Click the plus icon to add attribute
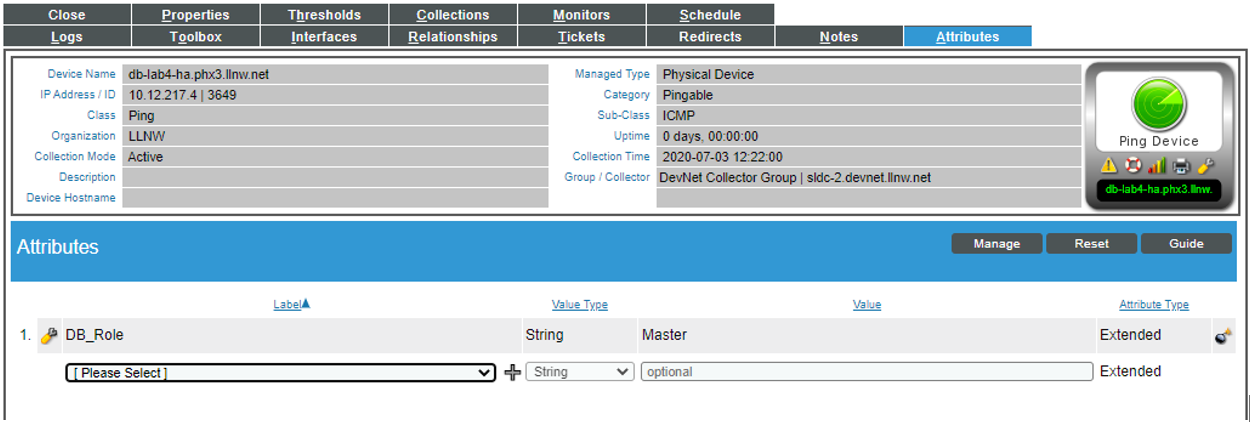 tap(512, 372)
